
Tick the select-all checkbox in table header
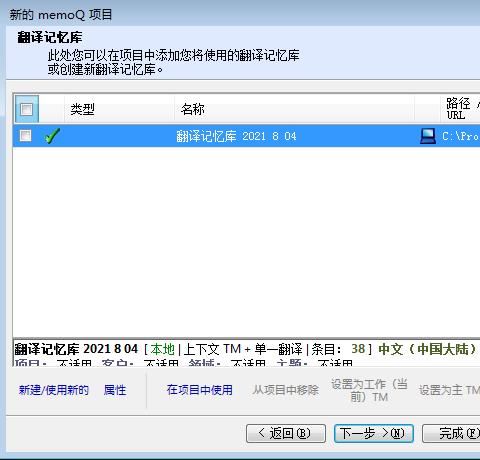pos(27,109)
